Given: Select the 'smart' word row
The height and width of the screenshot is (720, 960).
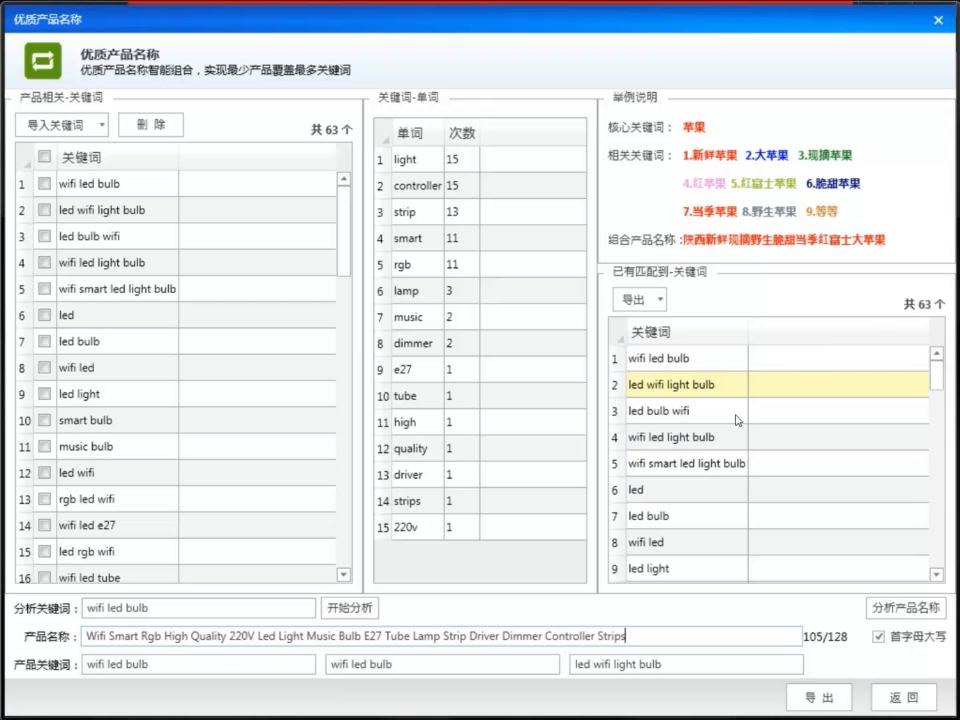Looking at the screenshot, I should coord(480,238).
